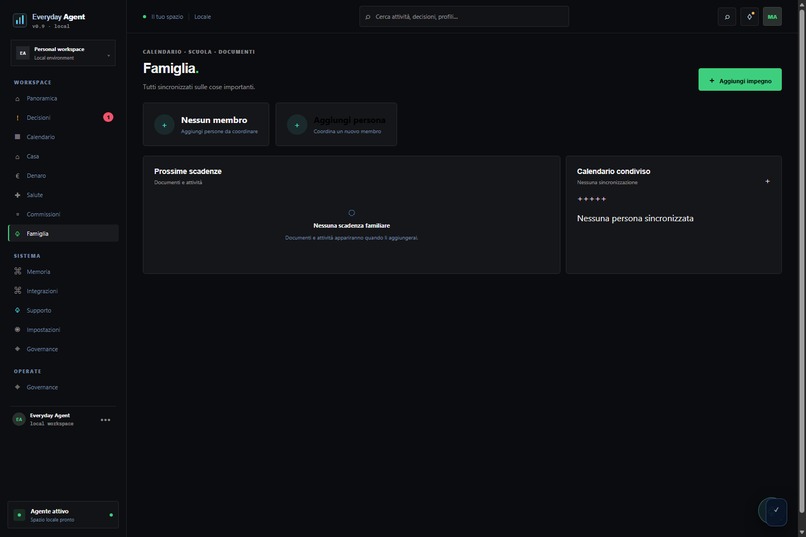Viewport: 806px width, 537px height.
Task: Click the Famiglia diamond icon
Action: (x=17, y=233)
